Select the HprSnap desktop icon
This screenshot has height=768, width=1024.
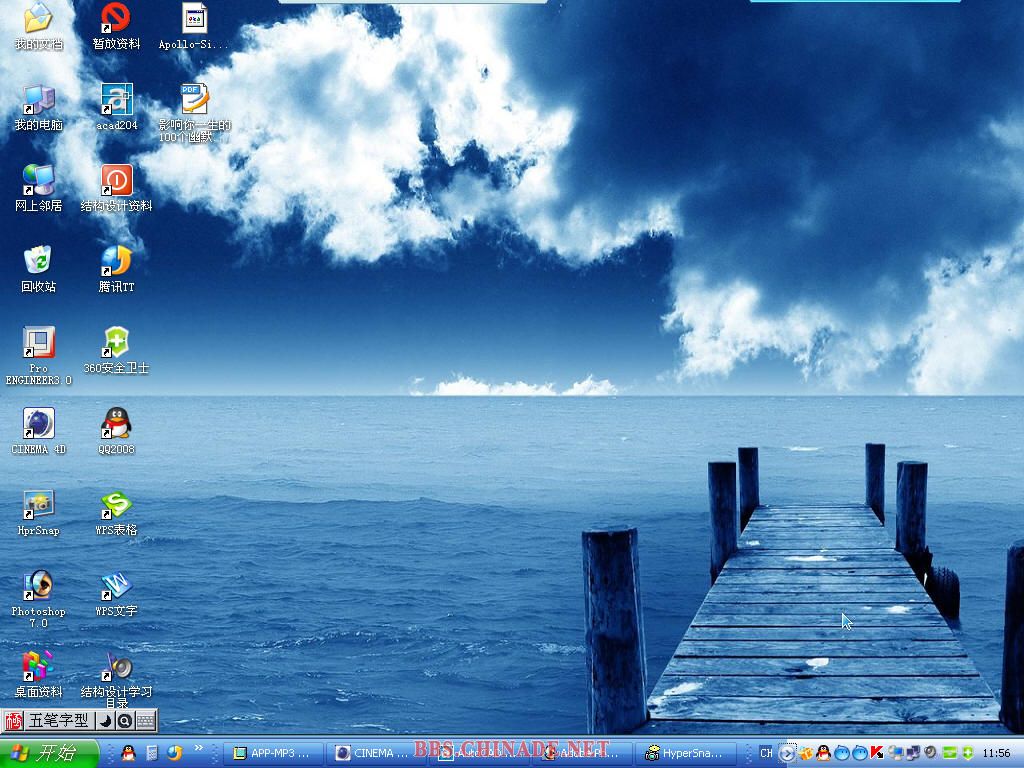coord(38,505)
